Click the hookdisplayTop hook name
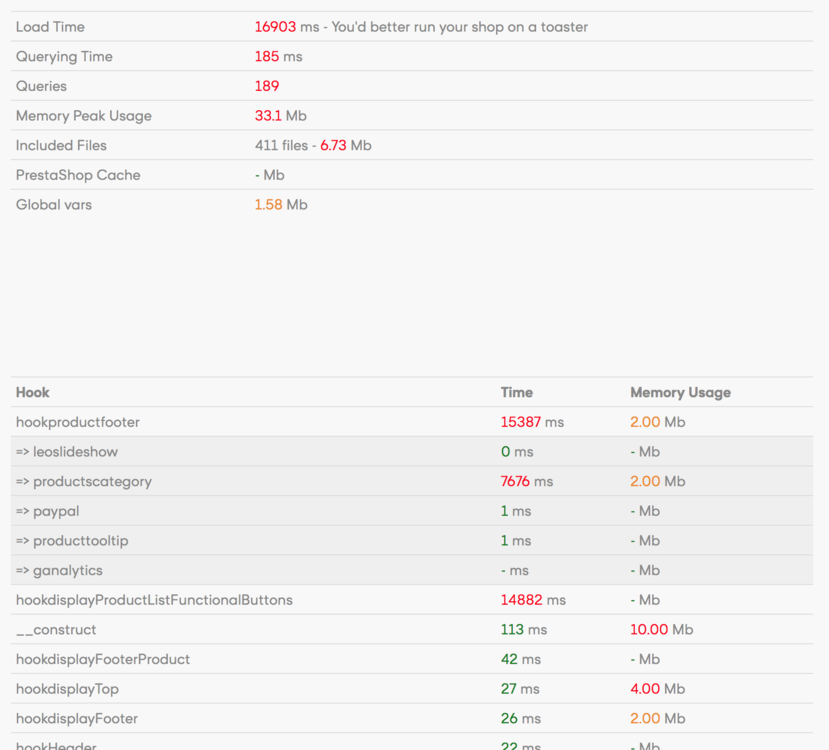Viewport: 829px width, 750px height. [x=67, y=689]
